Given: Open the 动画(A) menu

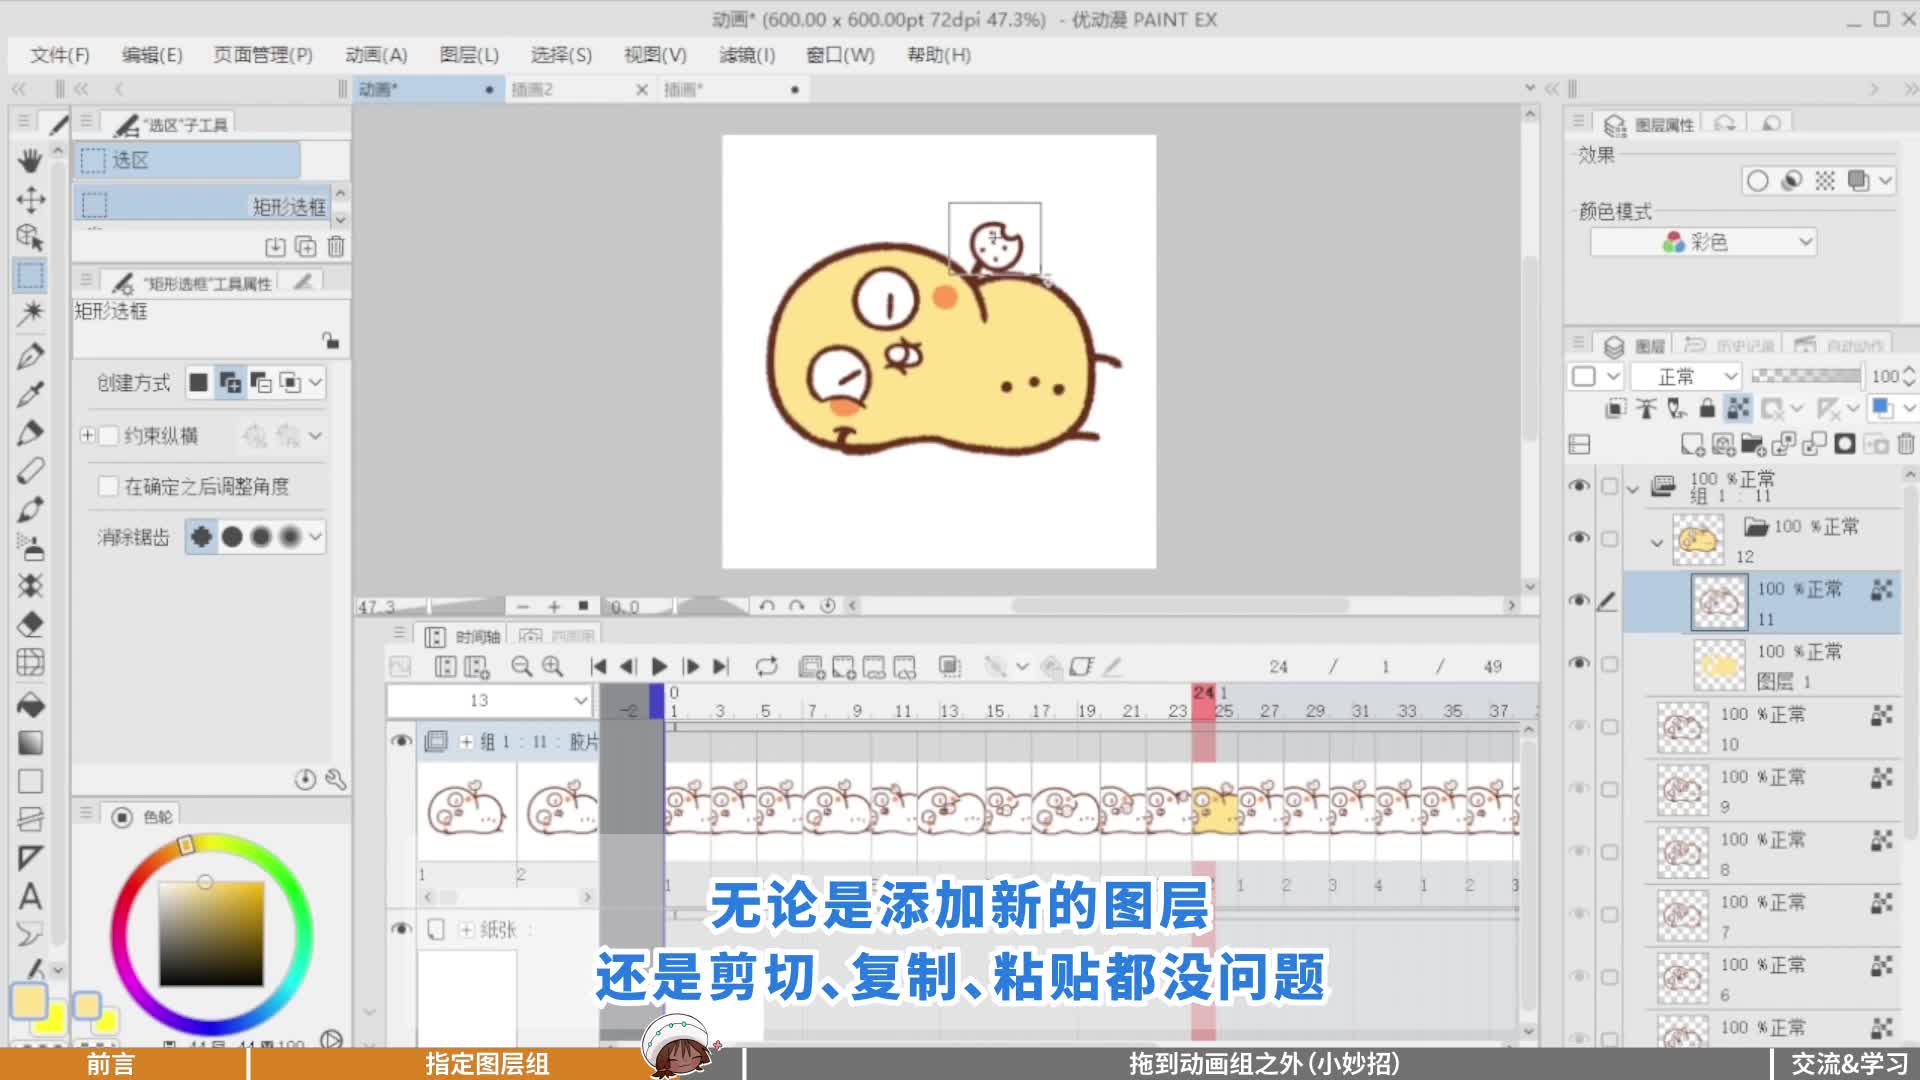Looking at the screenshot, I should 376,55.
